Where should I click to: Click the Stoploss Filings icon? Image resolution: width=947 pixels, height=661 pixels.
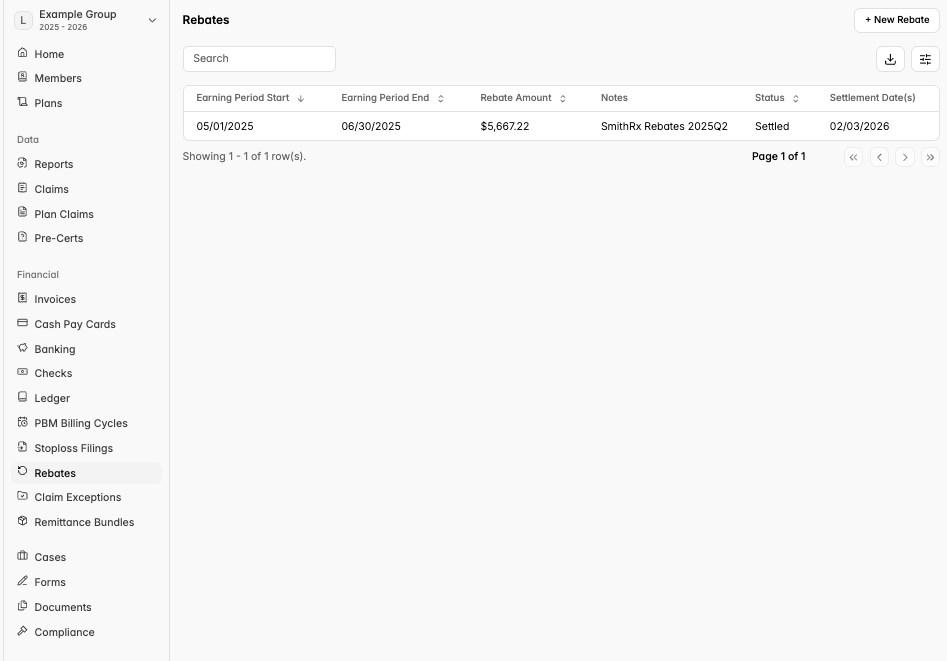point(22,447)
